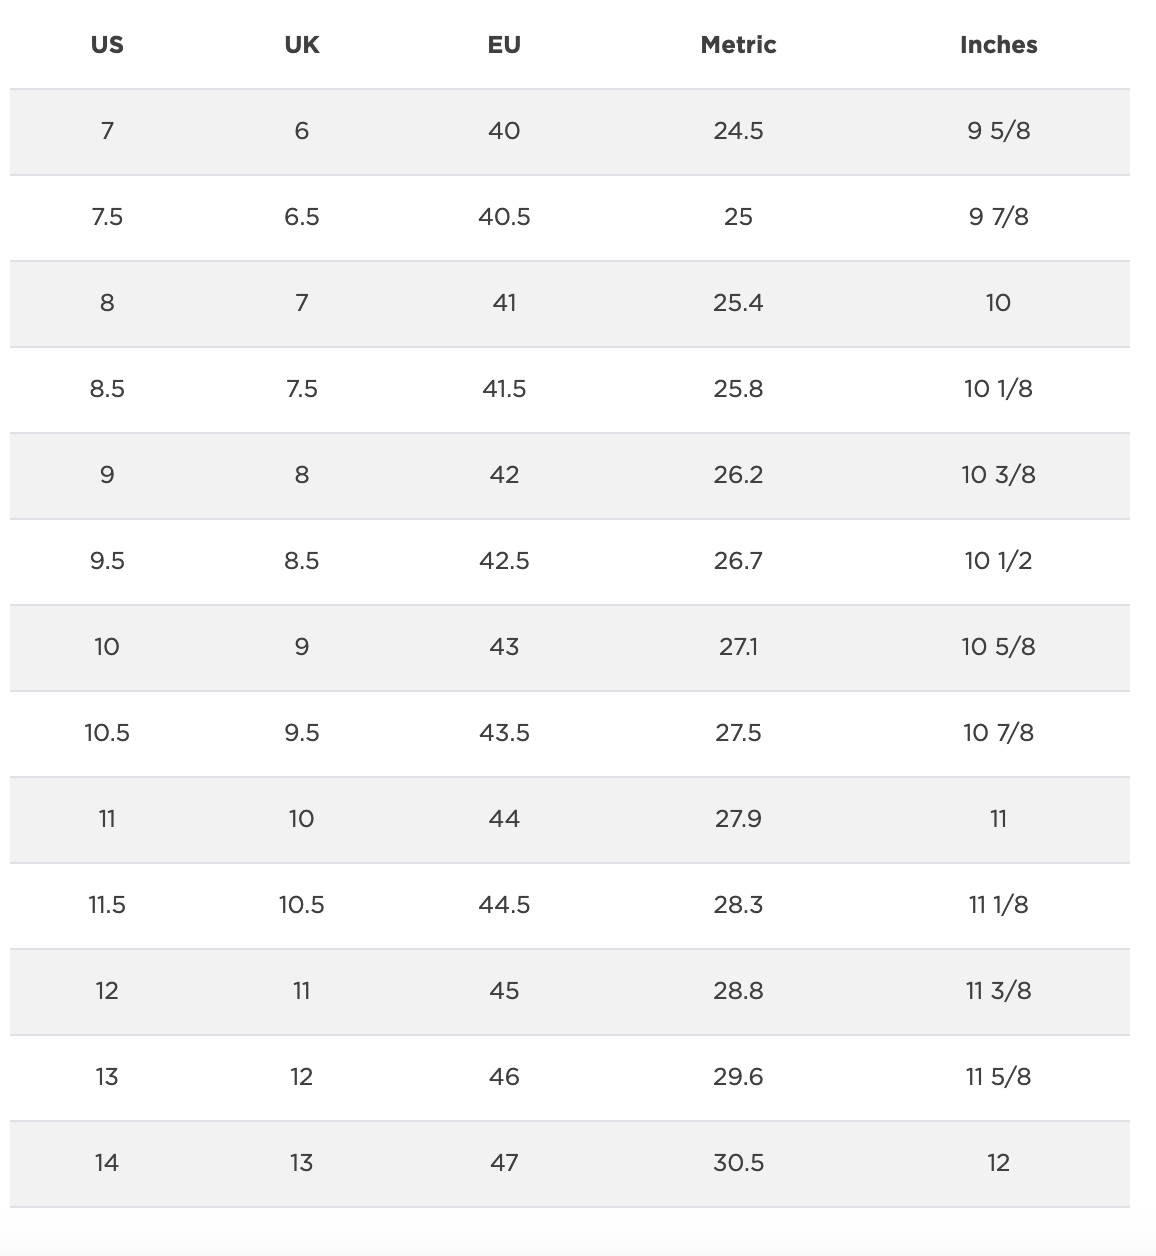Click the metric 30.5 cell
Viewport: 1156px width, 1256px height.
(738, 1163)
